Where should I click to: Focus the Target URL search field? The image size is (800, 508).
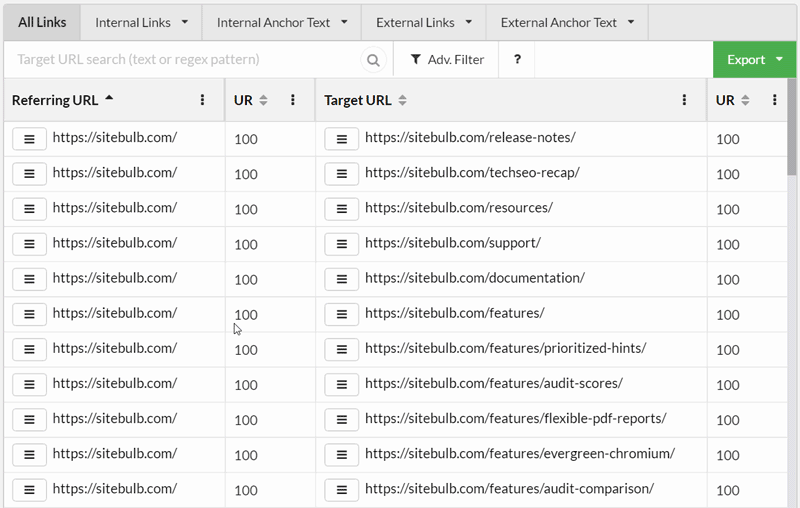point(184,60)
